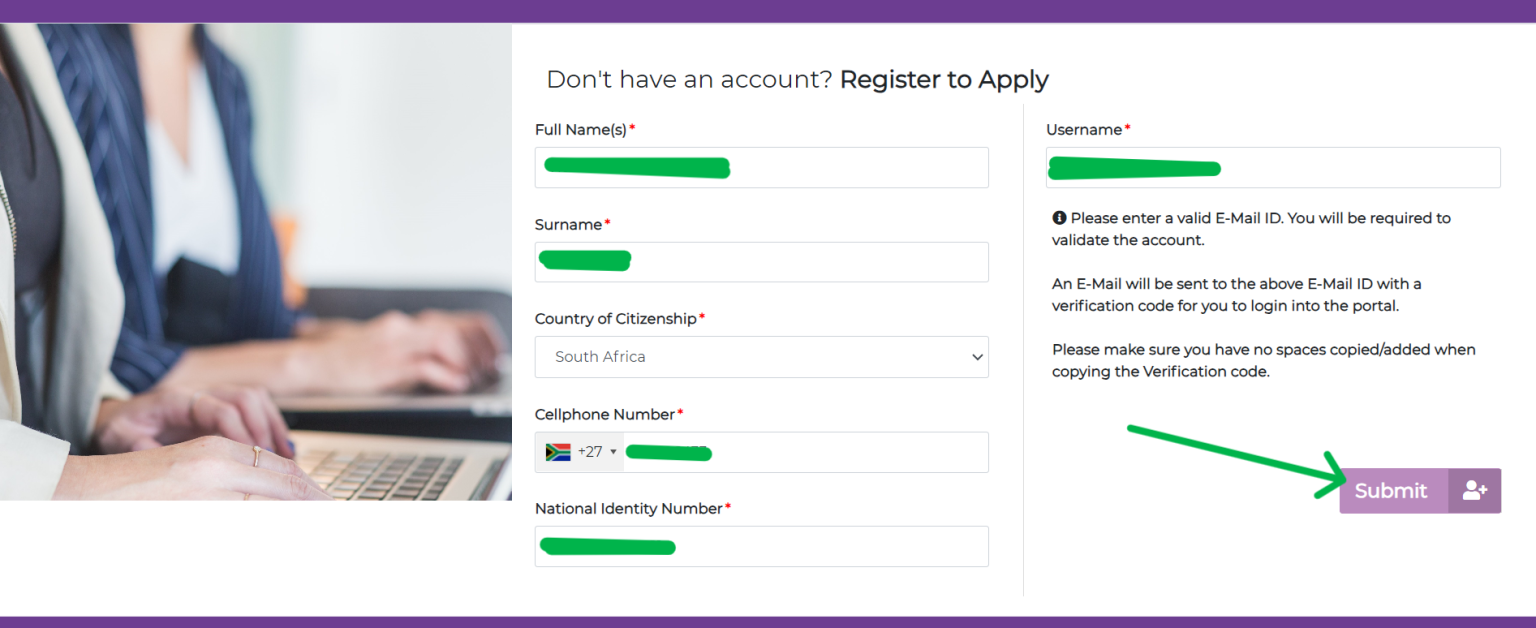Select the Surname input box

pos(760,261)
